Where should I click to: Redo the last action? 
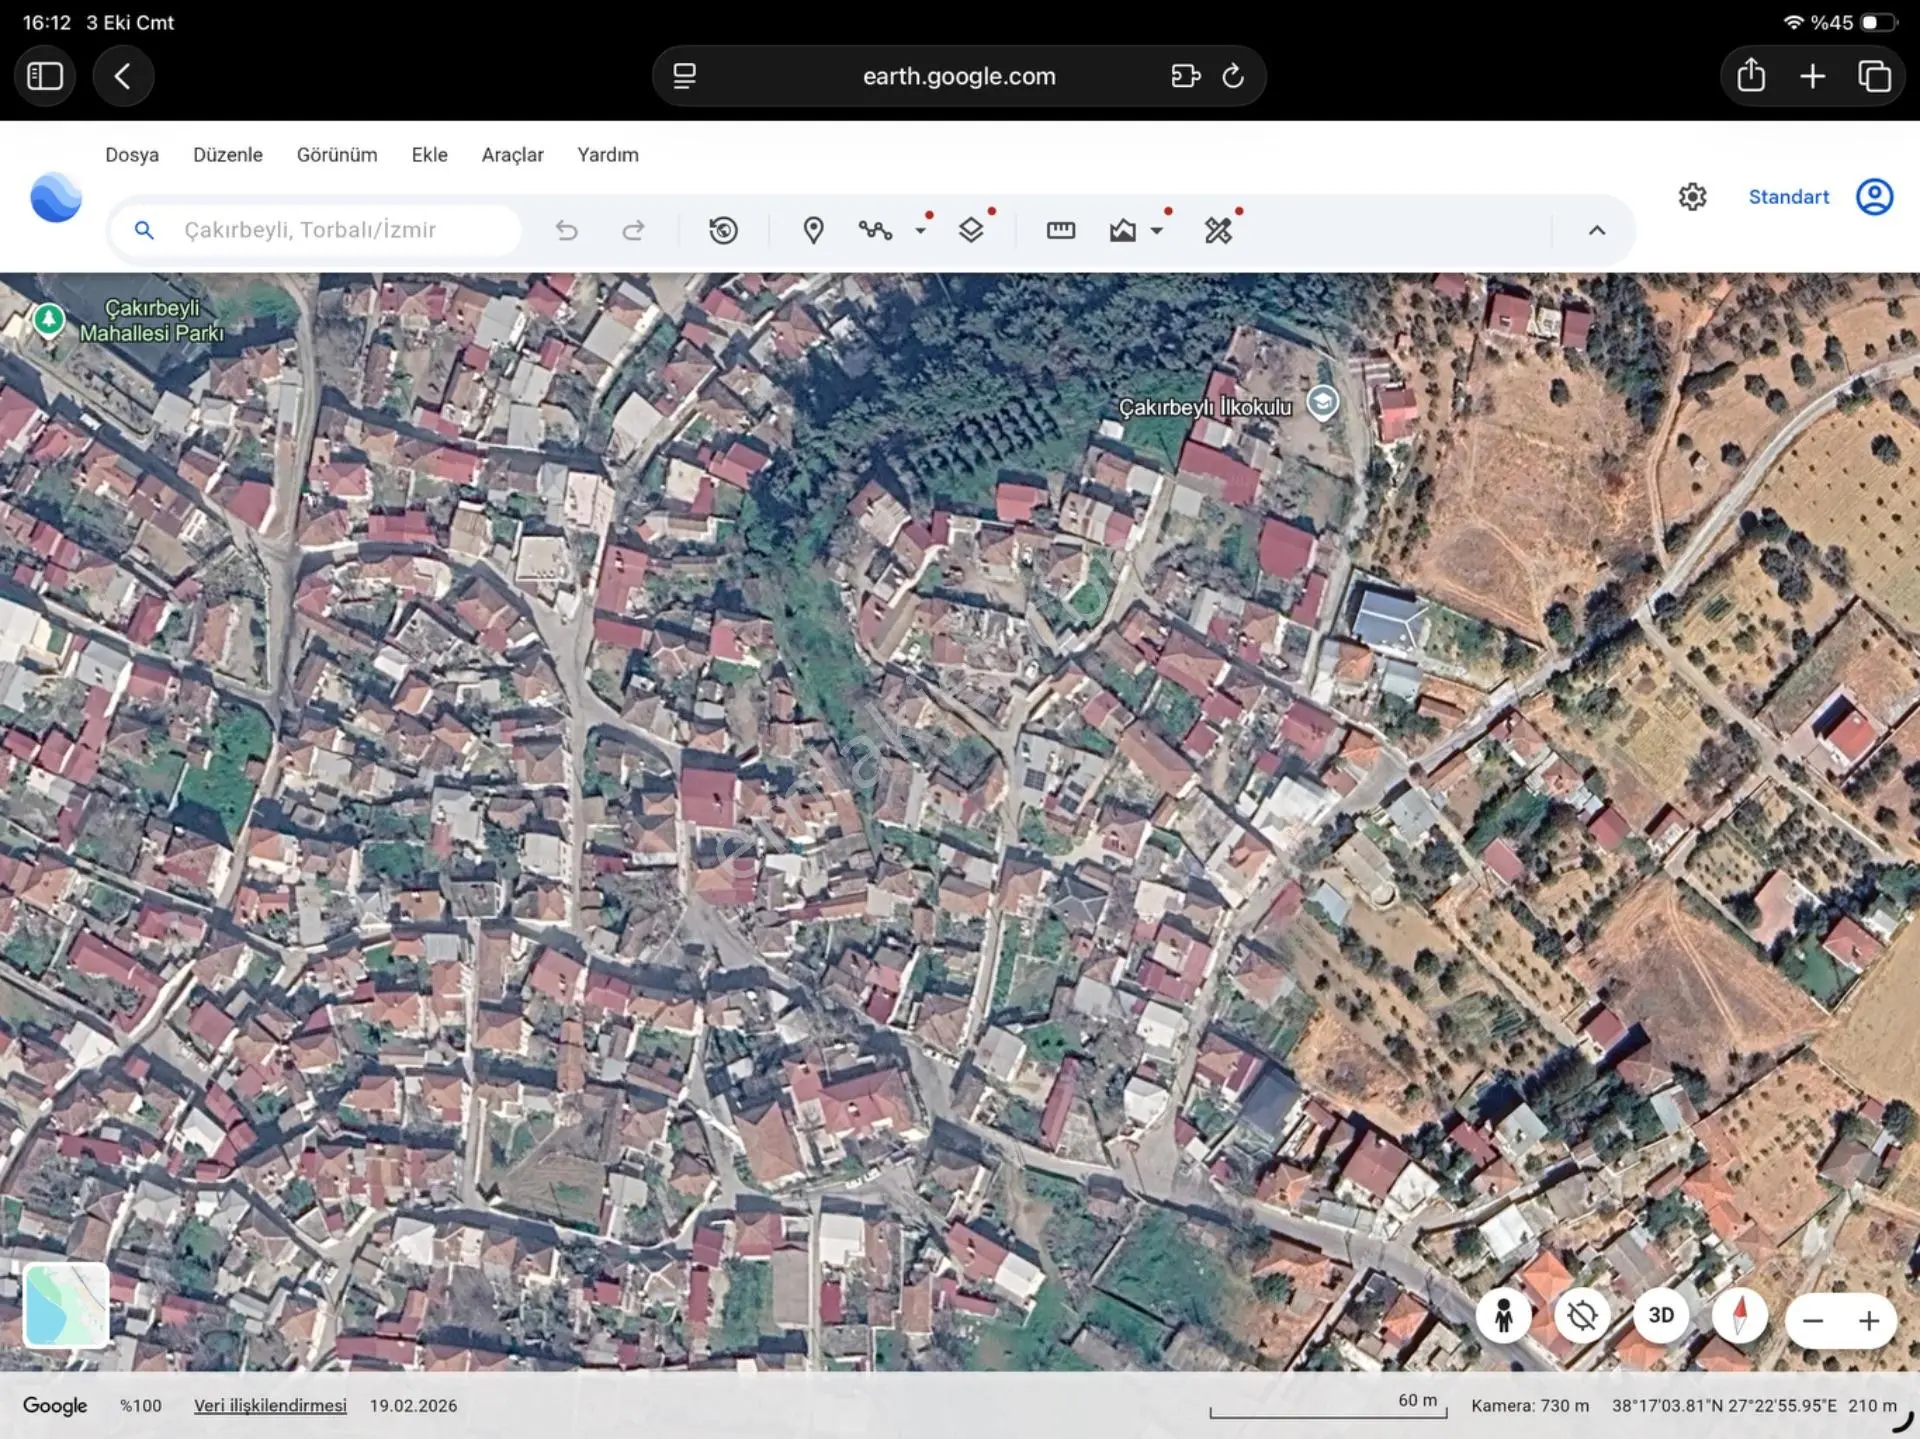[633, 231]
